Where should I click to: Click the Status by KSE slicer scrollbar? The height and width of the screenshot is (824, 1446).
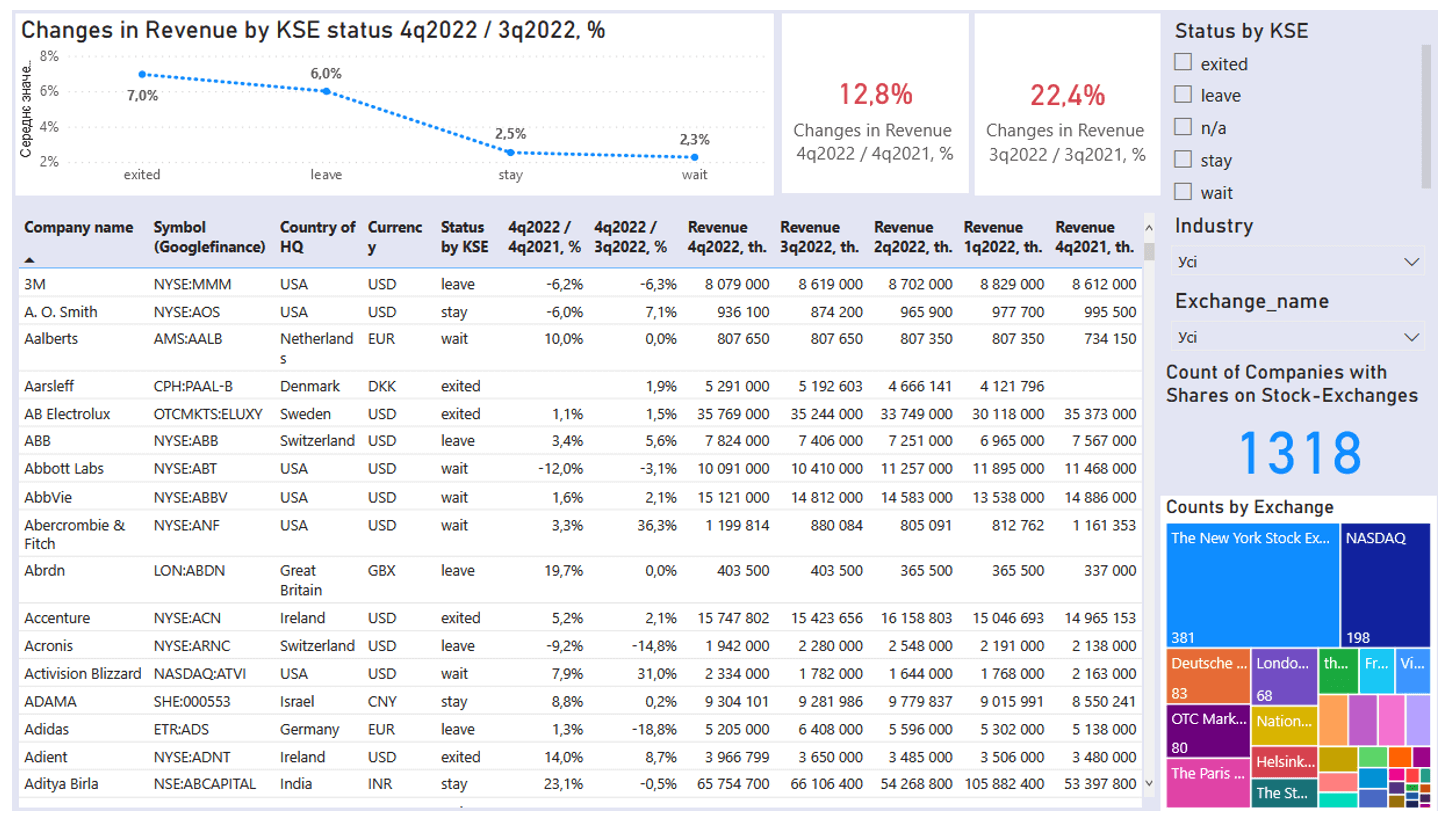pyautogui.click(x=1425, y=115)
